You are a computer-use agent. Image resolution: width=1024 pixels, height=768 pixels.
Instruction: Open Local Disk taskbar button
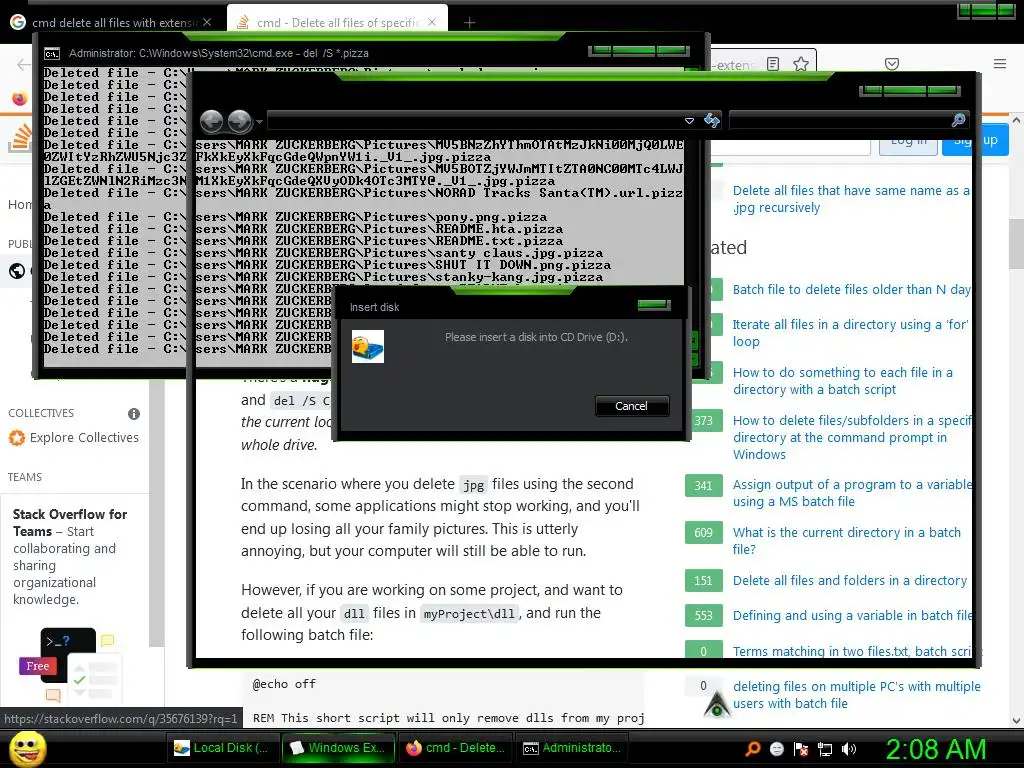point(223,748)
